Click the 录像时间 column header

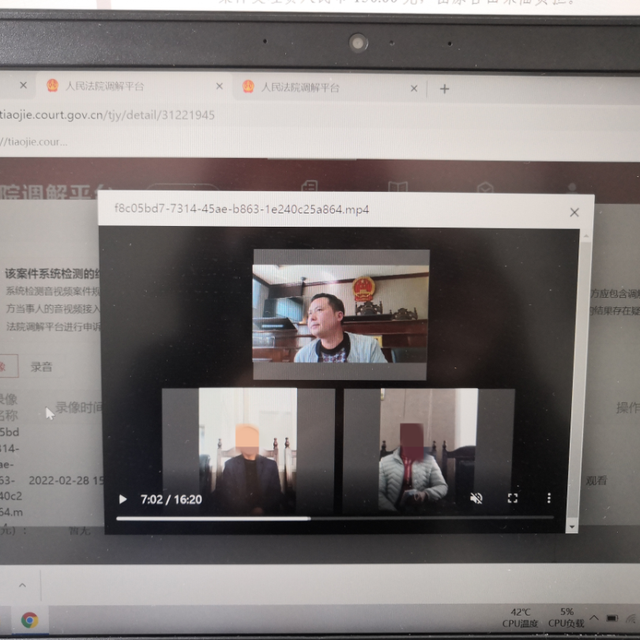pyautogui.click(x=78, y=407)
